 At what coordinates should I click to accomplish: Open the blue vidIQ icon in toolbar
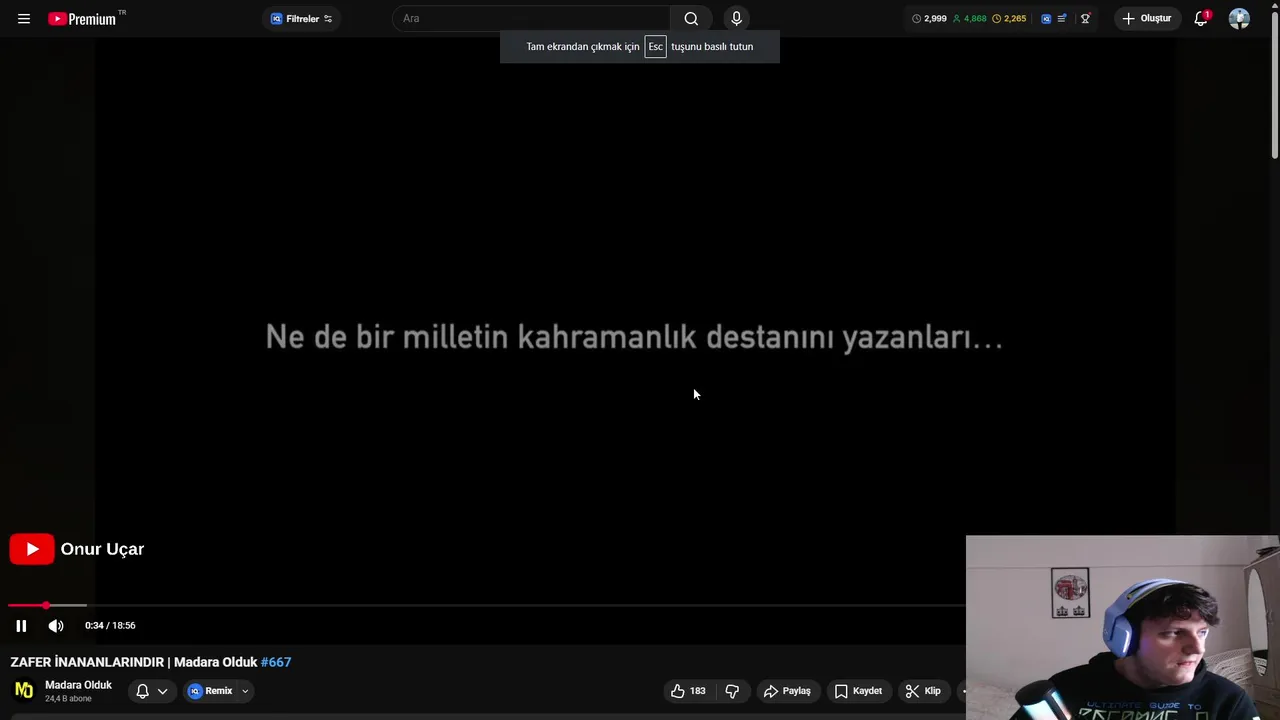[1046, 18]
